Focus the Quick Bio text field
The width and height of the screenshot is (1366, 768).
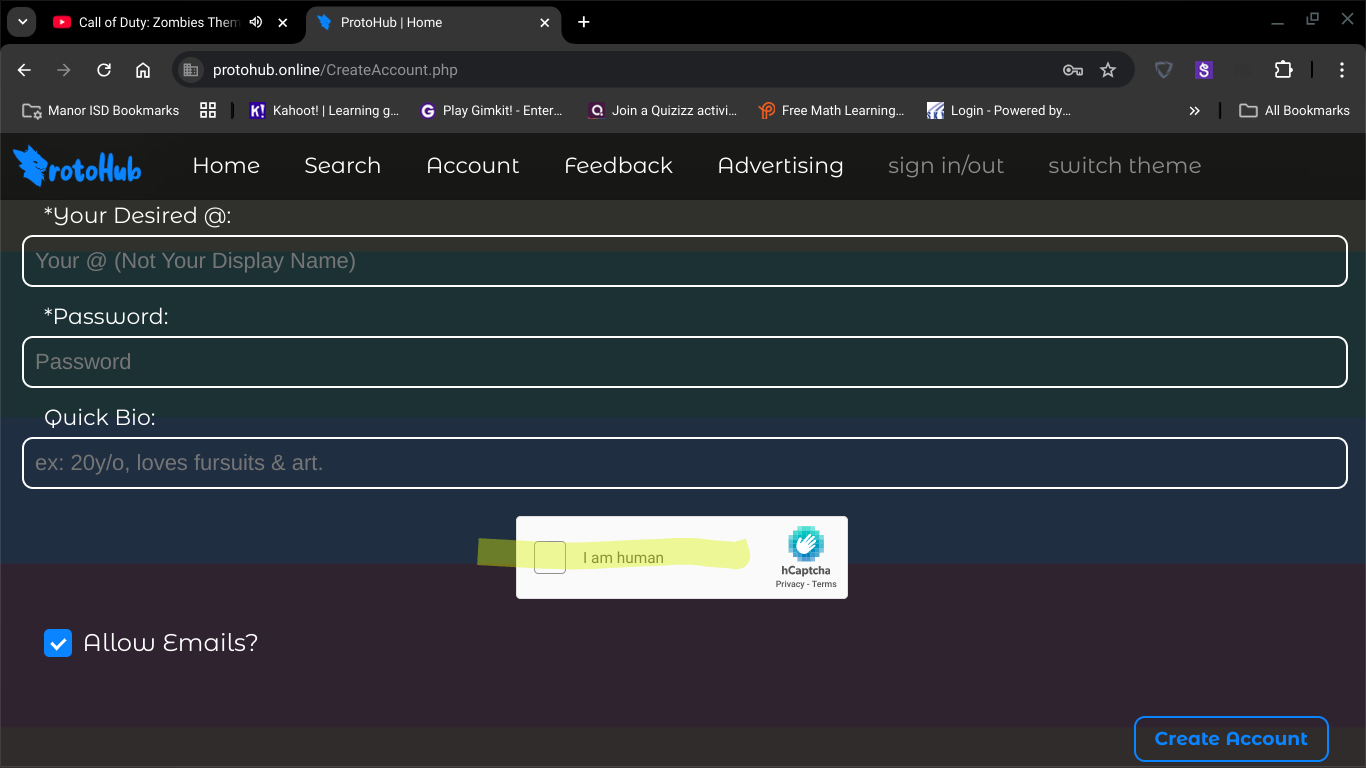tap(684, 463)
